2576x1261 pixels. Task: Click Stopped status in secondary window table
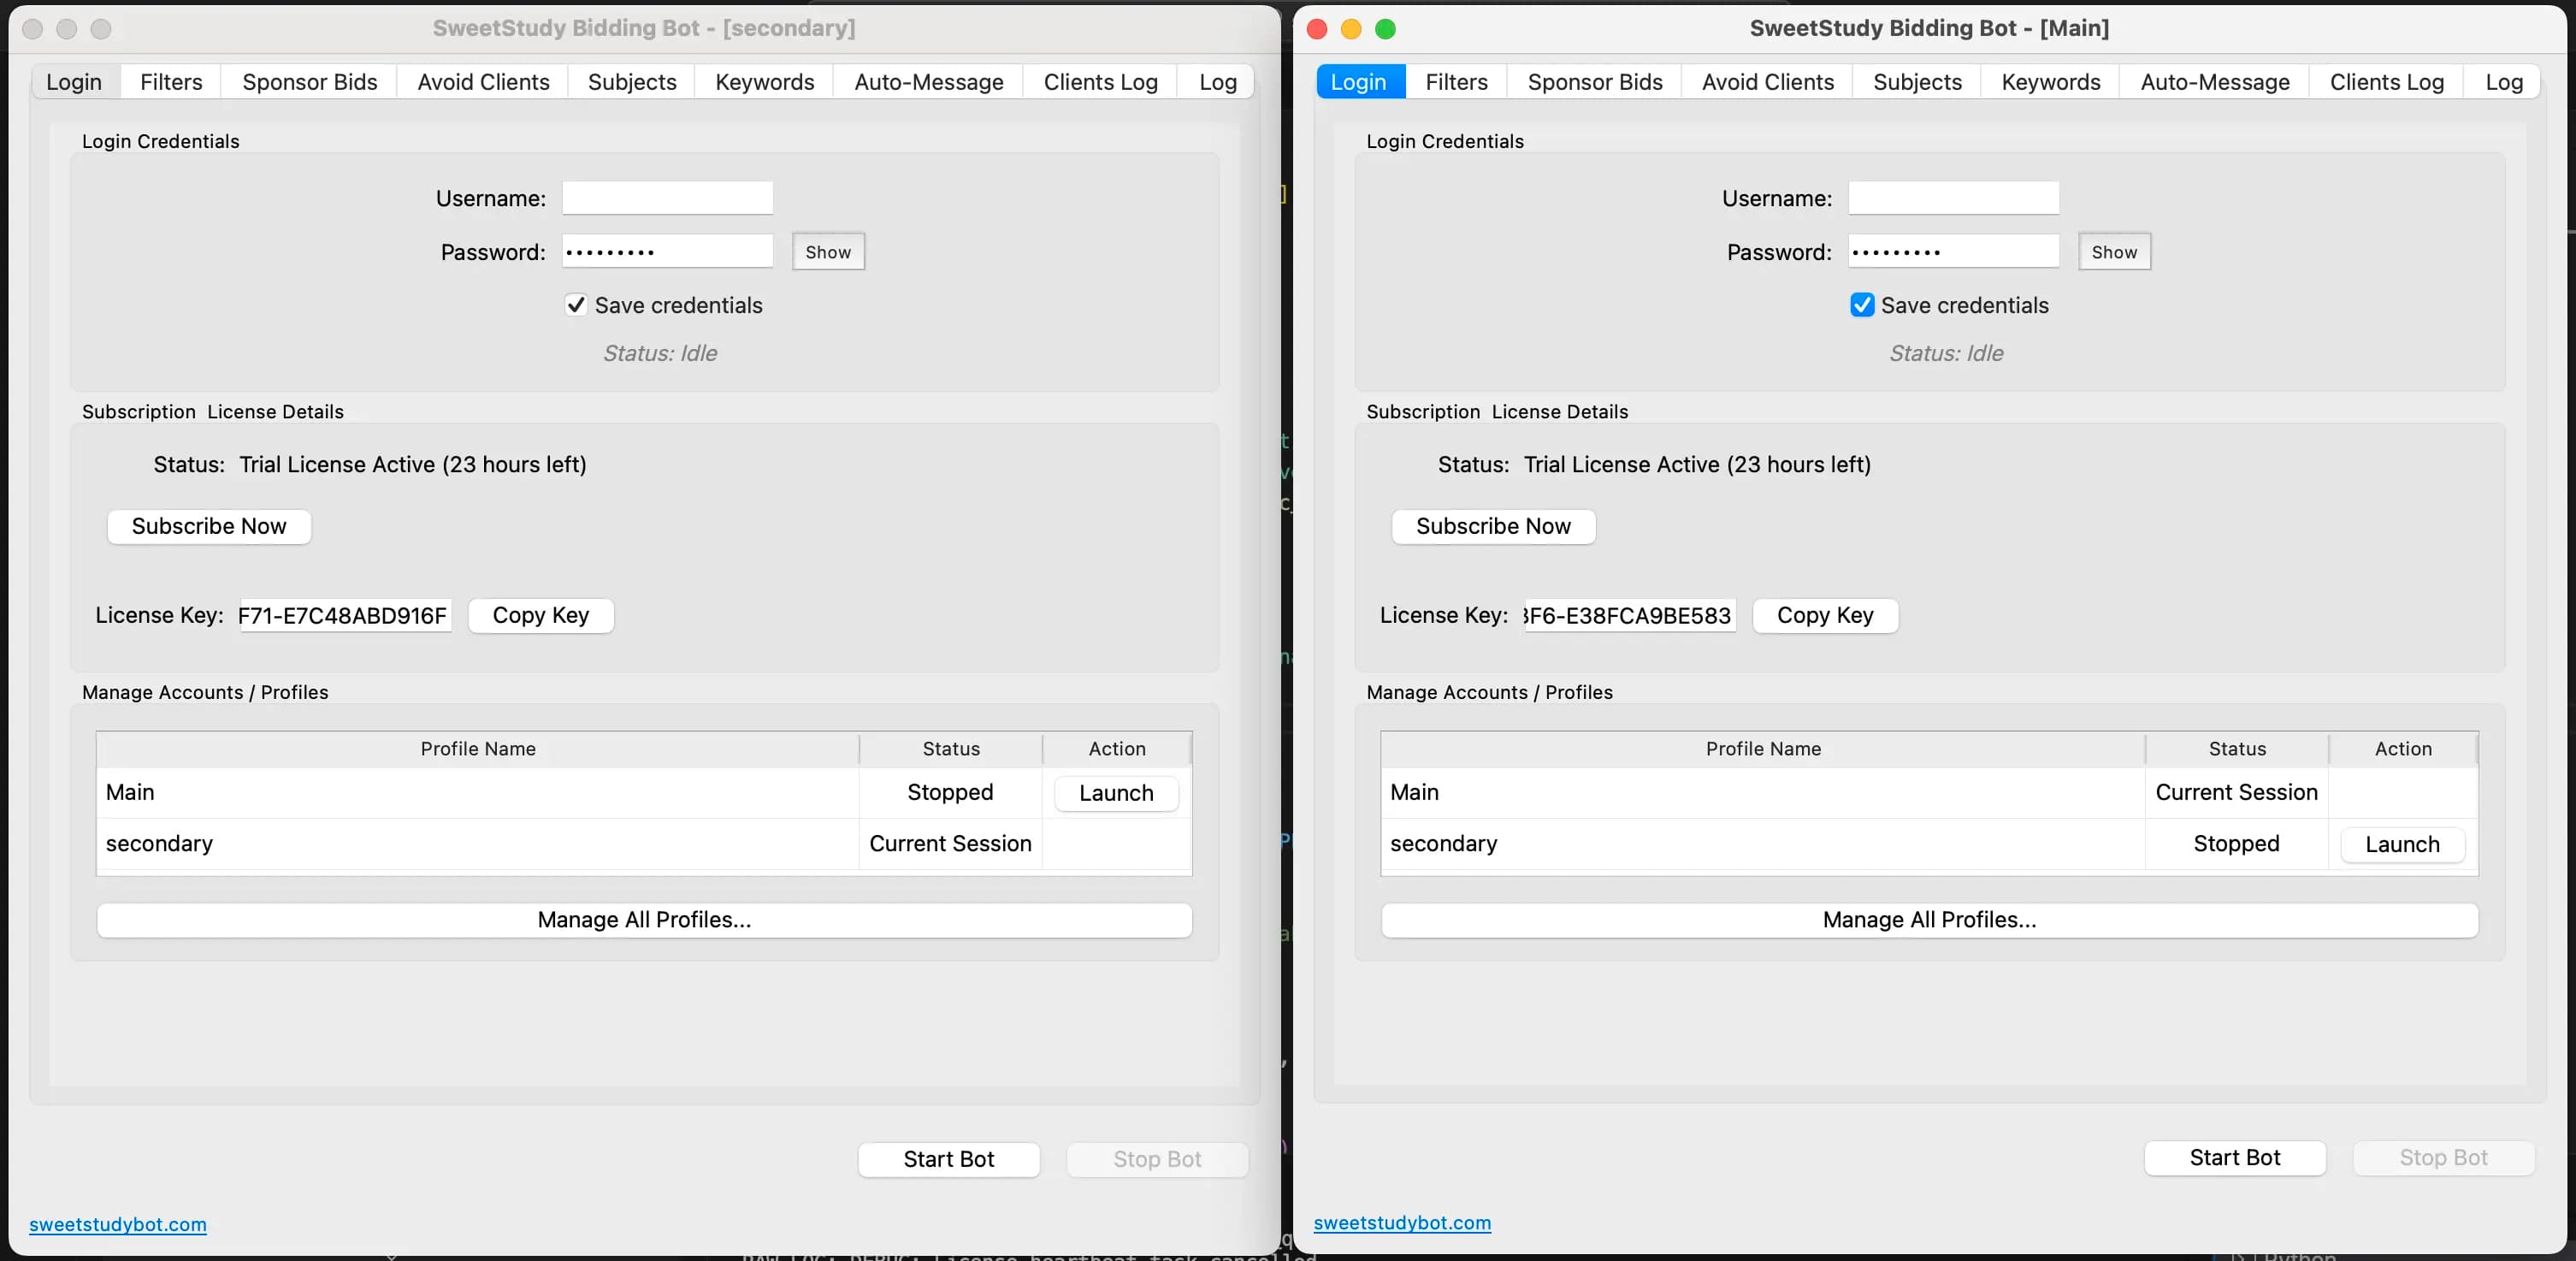950,792
